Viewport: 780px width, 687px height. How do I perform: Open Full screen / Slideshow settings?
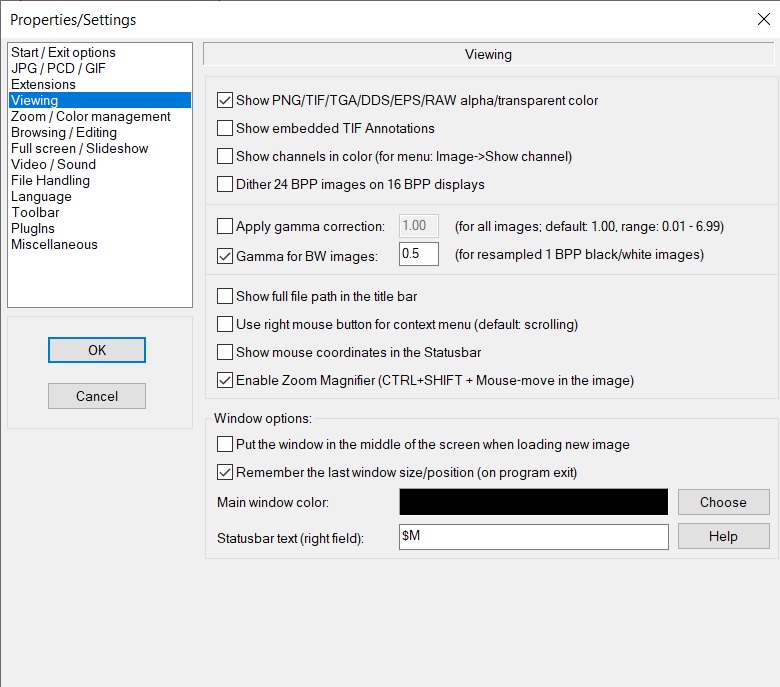click(x=99, y=148)
